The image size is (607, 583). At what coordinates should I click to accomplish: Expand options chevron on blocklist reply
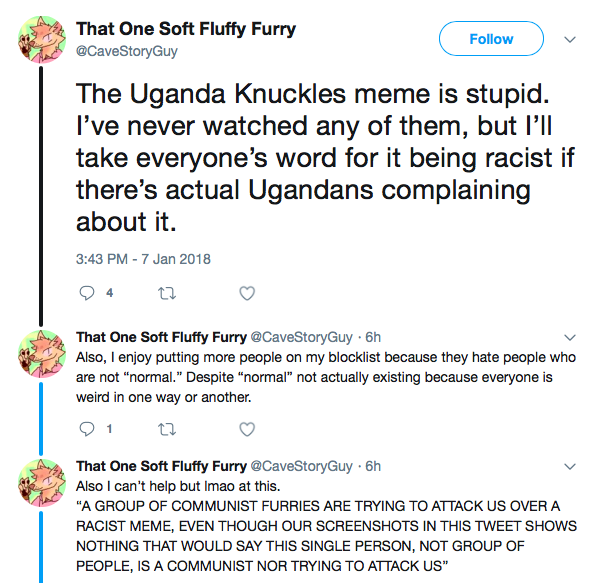[570, 338]
